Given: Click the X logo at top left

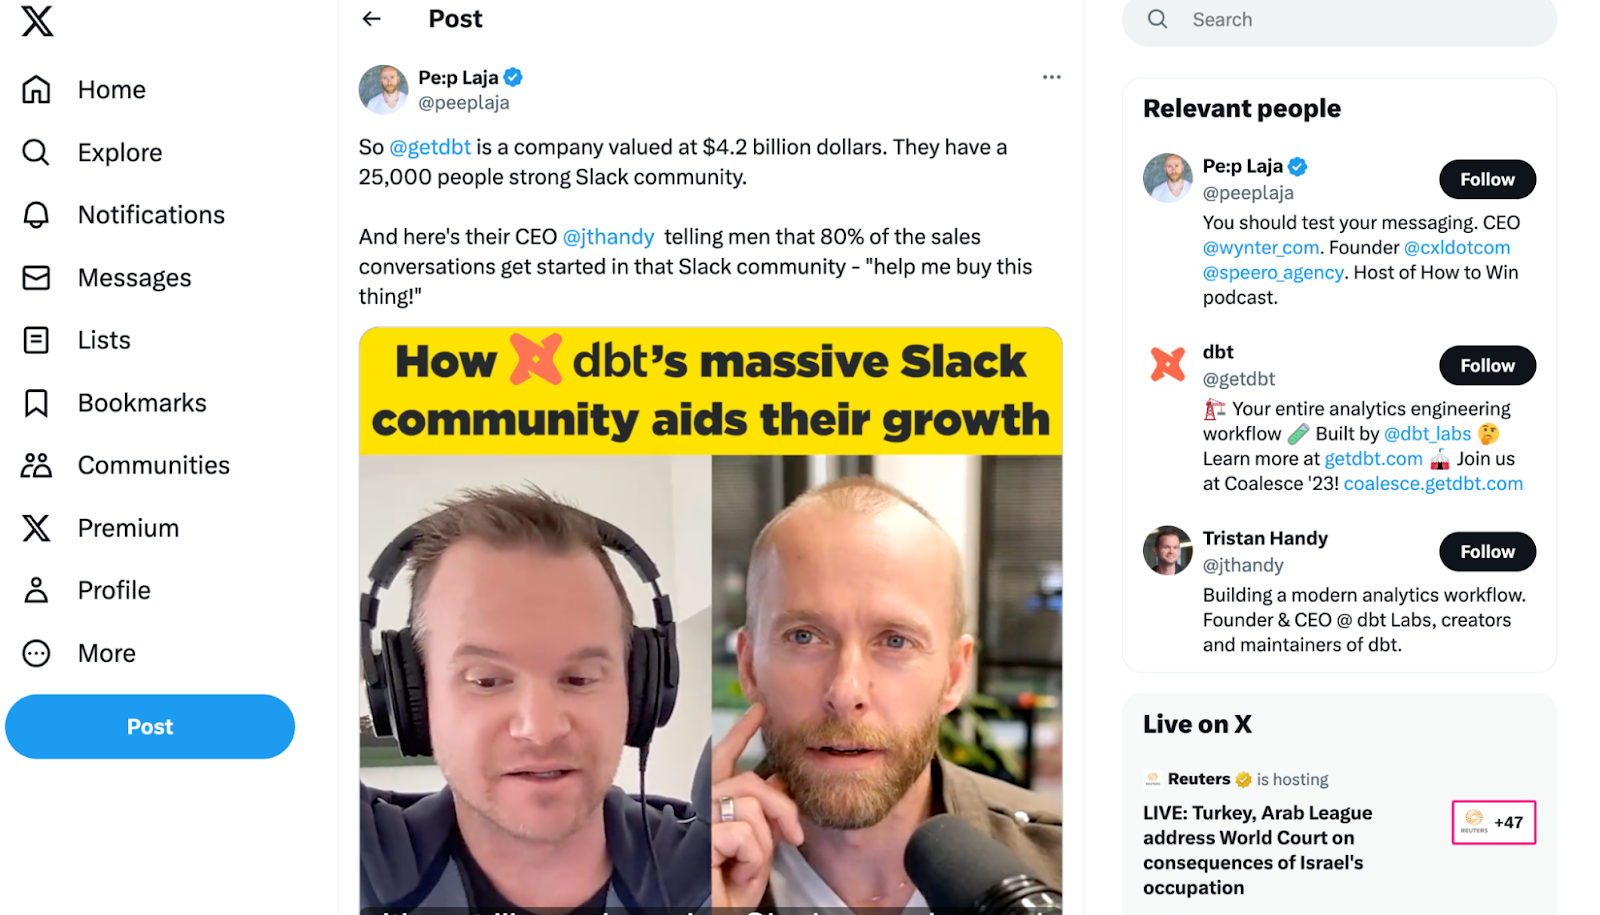Looking at the screenshot, I should (37, 20).
